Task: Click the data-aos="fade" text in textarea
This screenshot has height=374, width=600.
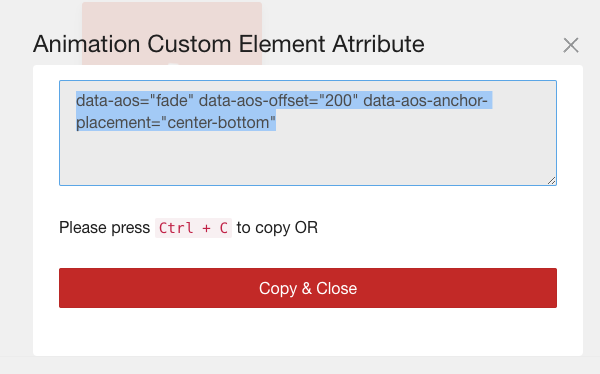Action: 135,101
